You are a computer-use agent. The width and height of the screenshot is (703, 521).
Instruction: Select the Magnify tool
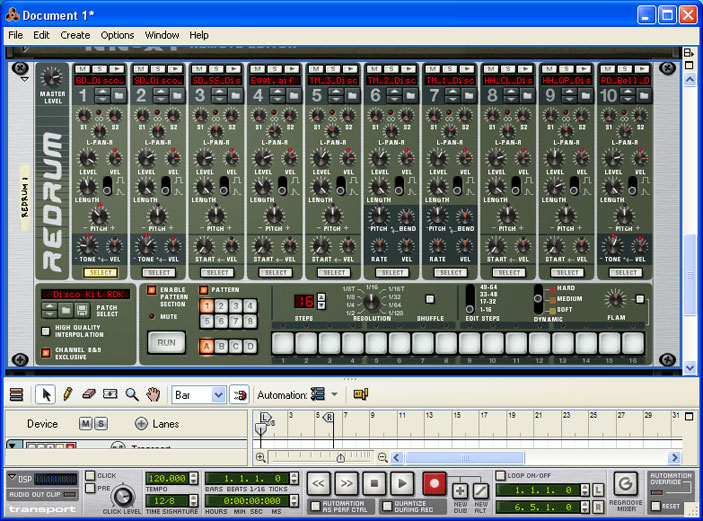[x=132, y=395]
